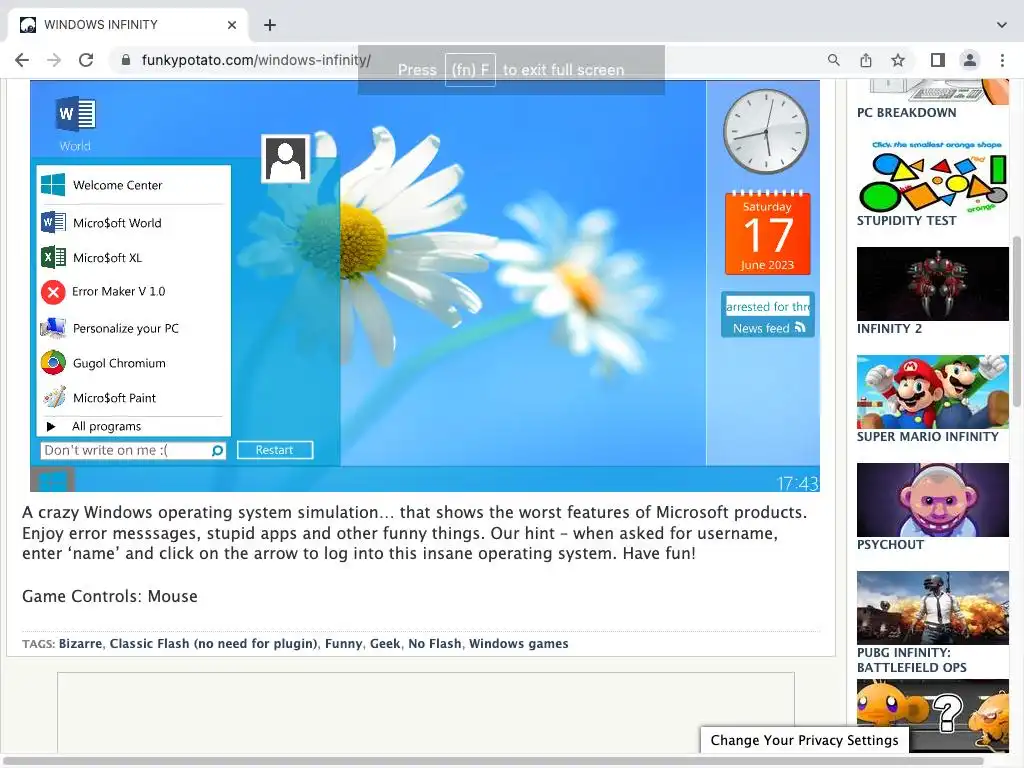The width and height of the screenshot is (1024, 768).
Task: Click the Geek tag link
Action: tap(385, 643)
